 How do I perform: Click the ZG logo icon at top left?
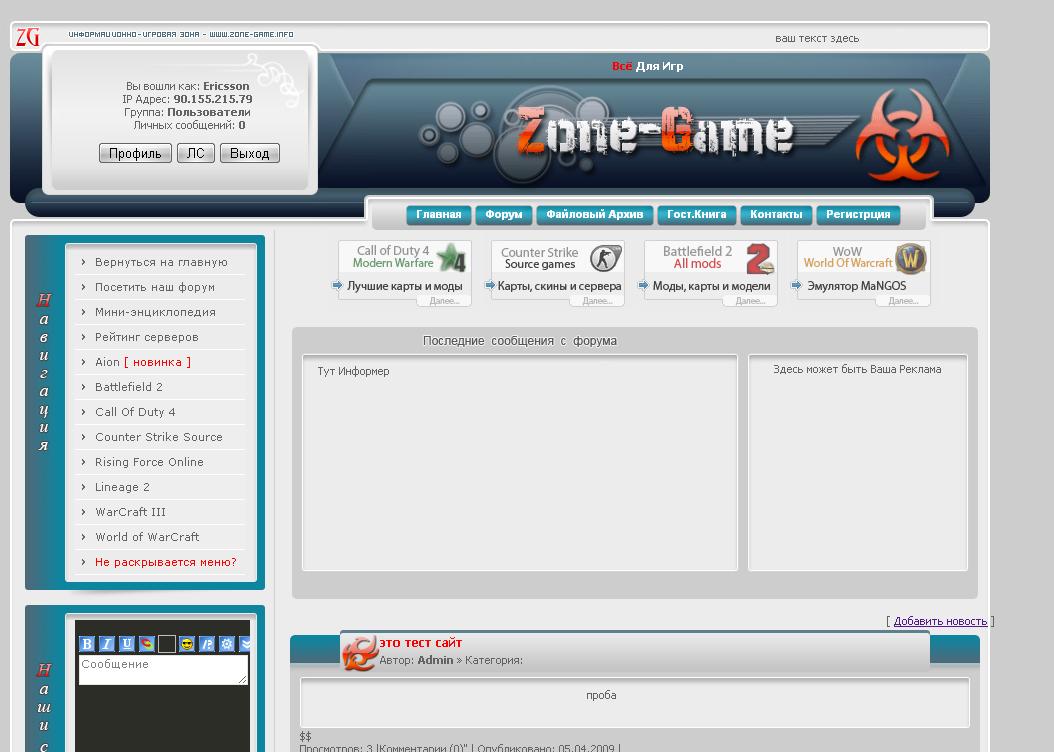pos(28,36)
